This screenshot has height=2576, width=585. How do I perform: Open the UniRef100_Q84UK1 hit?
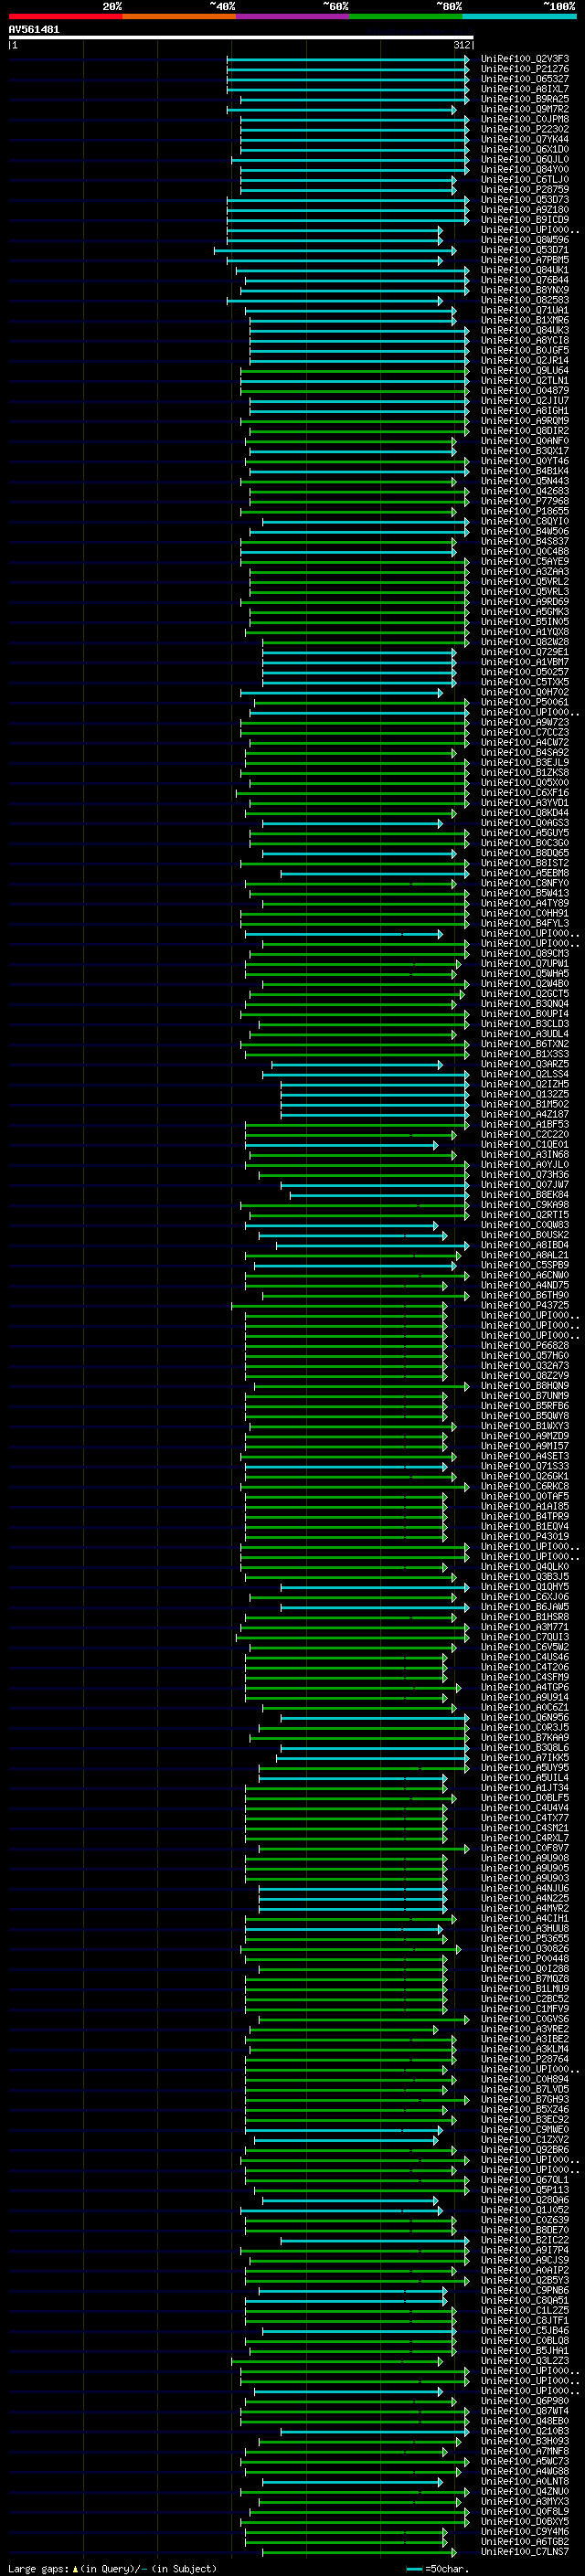pyautogui.click(x=525, y=270)
